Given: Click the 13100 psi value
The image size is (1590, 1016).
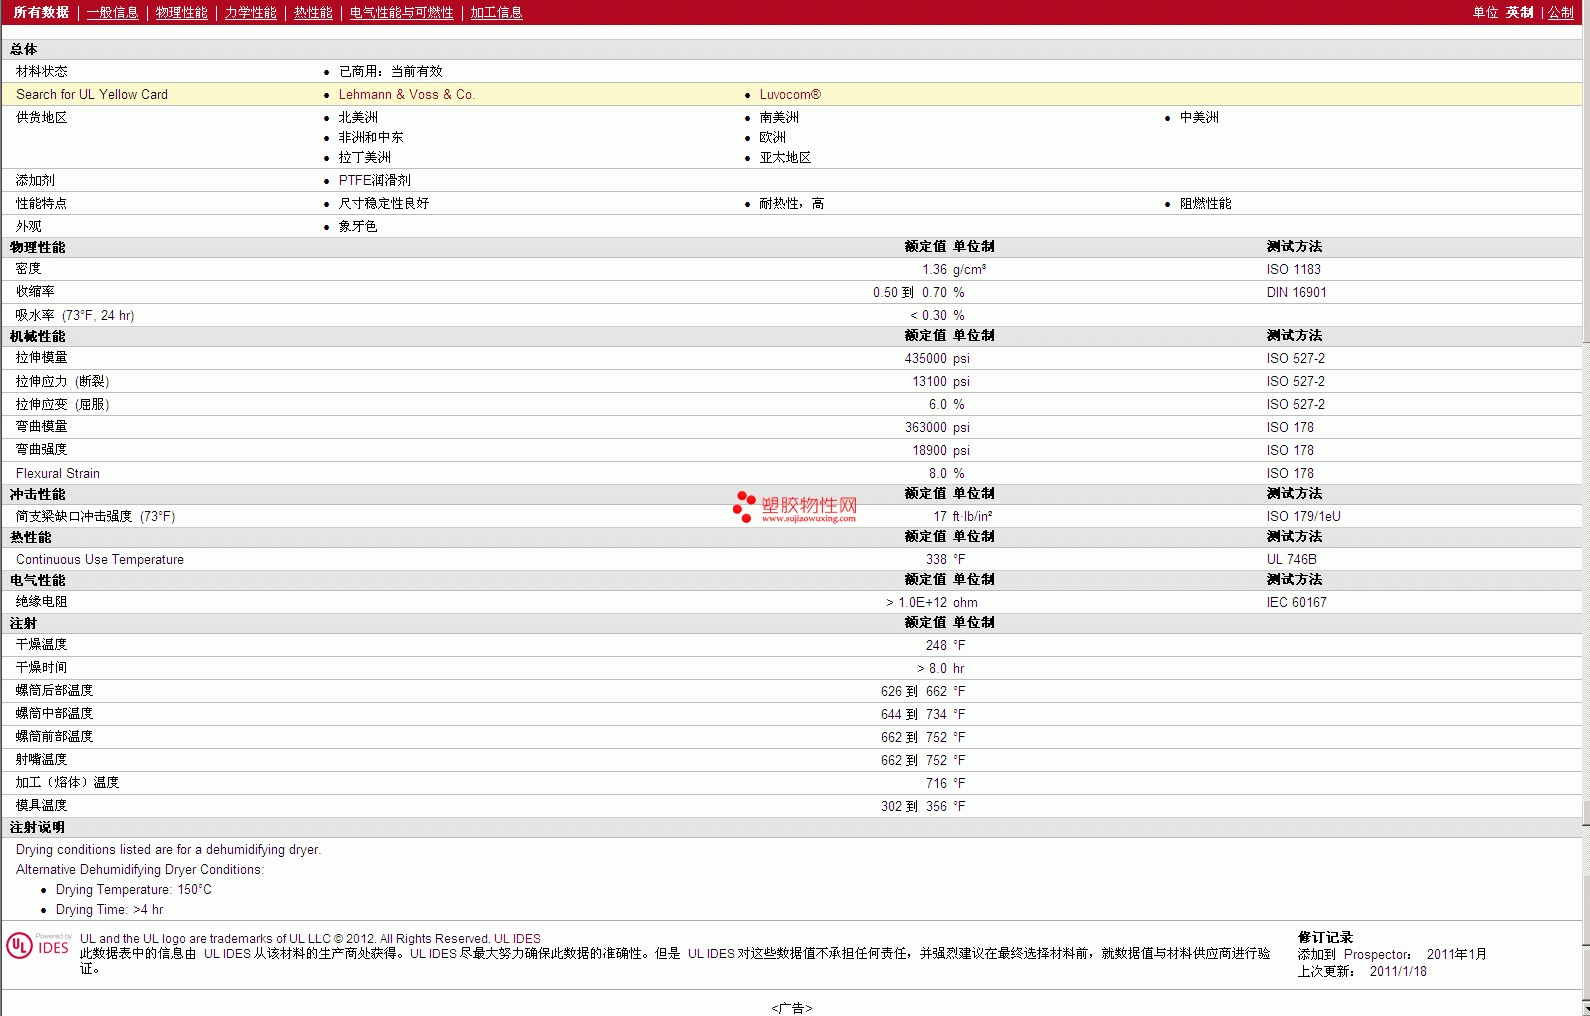Looking at the screenshot, I should point(941,381).
